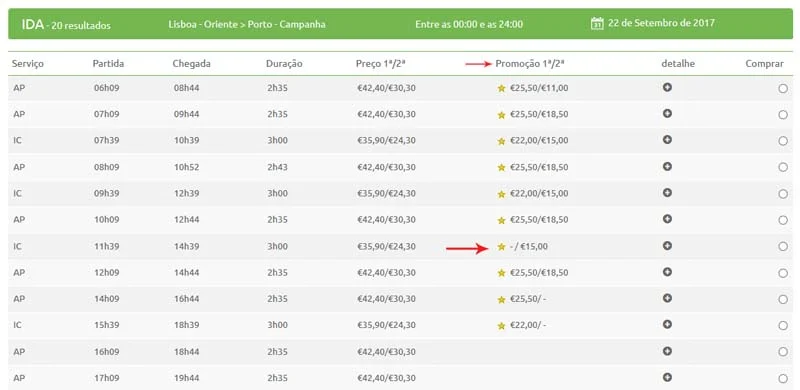The image size is (800, 390).
Task: Click promo price - / €15,00
Action: click(529, 246)
